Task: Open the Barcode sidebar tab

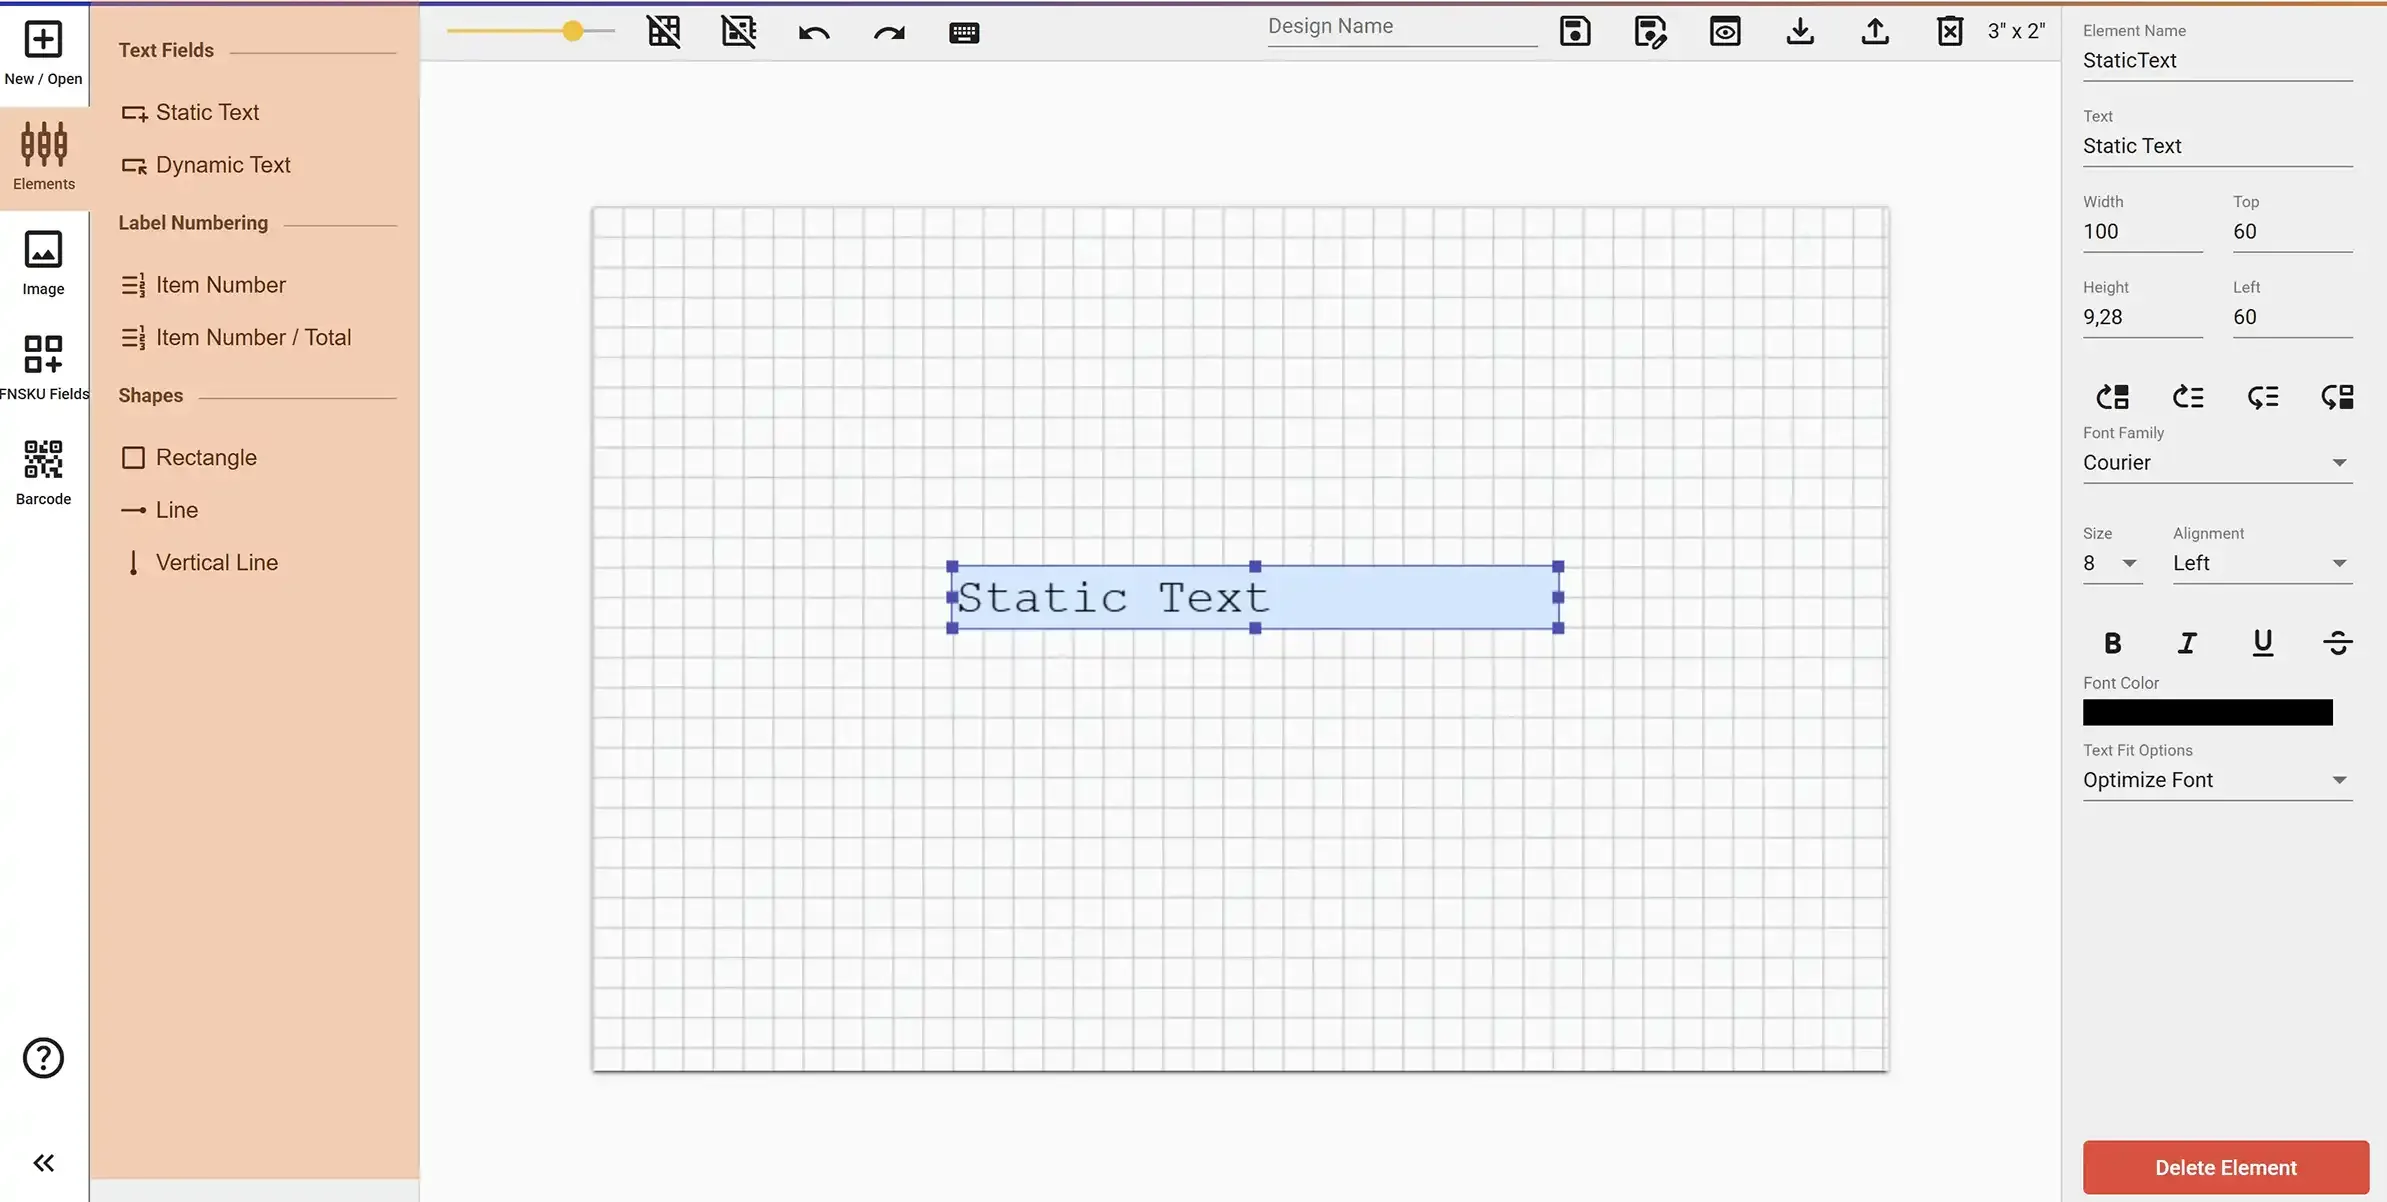Action: (x=43, y=473)
